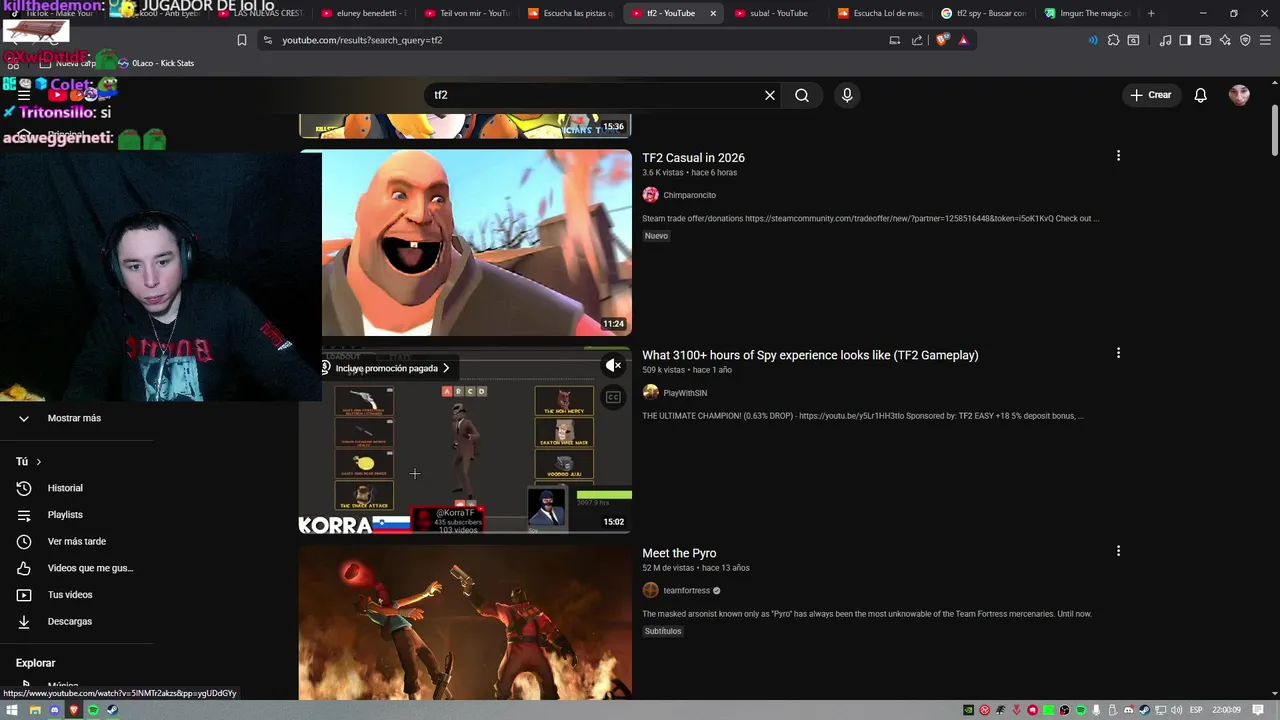Open the Meet the Pyro title
Viewport: 1280px width, 720px height.
tap(679, 553)
